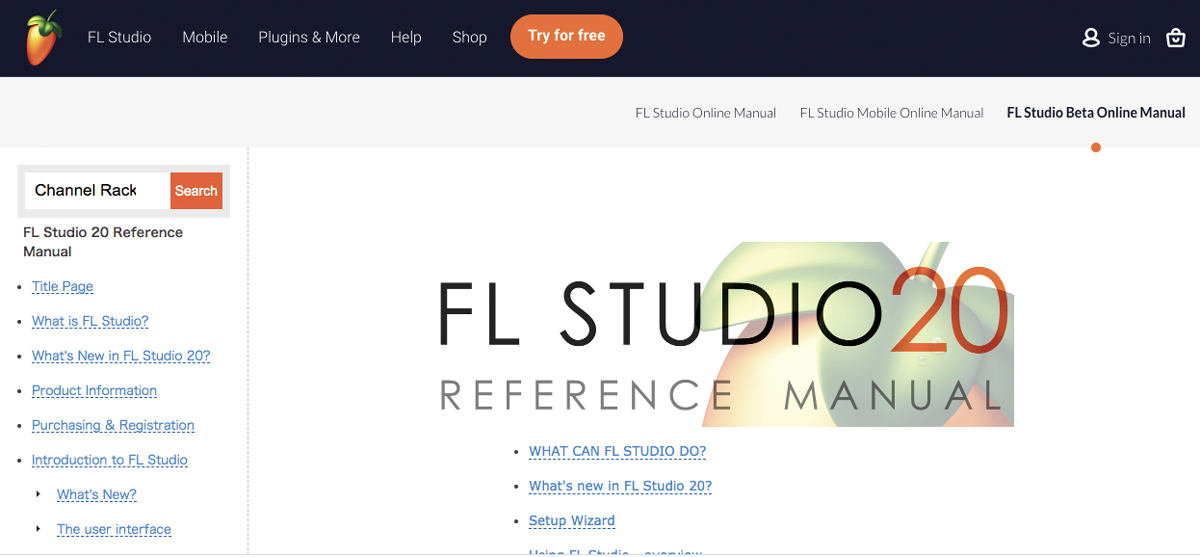The height and width of the screenshot is (557, 1200).
Task: Select FL Studio Beta Online Manual tab
Action: click(x=1096, y=113)
